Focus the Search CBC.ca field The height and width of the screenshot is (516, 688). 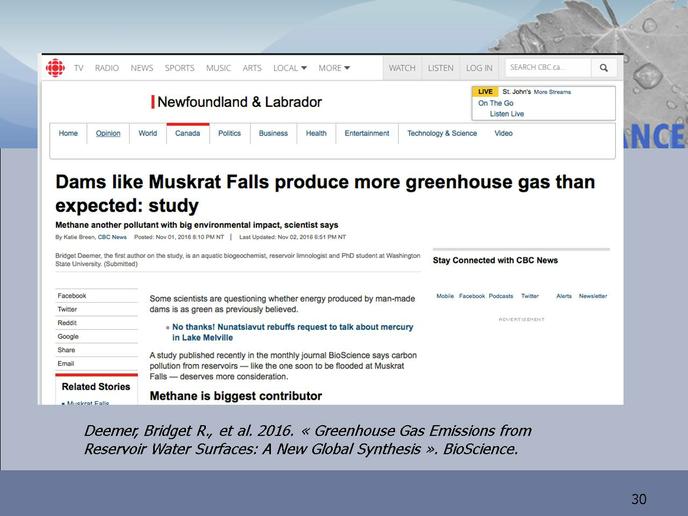click(x=548, y=68)
